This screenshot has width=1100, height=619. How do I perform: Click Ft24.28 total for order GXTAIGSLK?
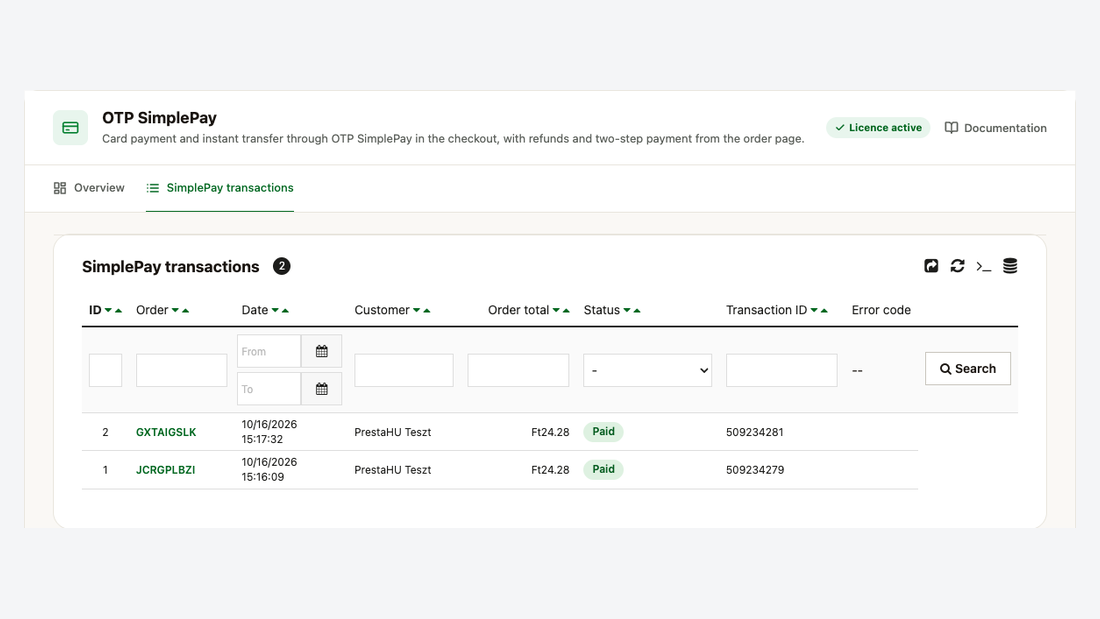[x=550, y=432]
